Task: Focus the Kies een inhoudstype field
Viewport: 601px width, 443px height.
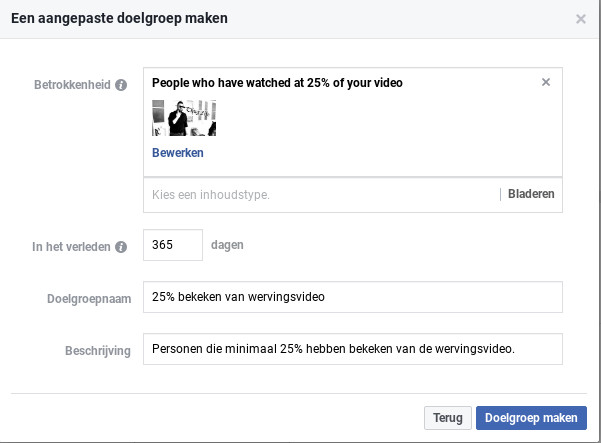Action: [320, 194]
